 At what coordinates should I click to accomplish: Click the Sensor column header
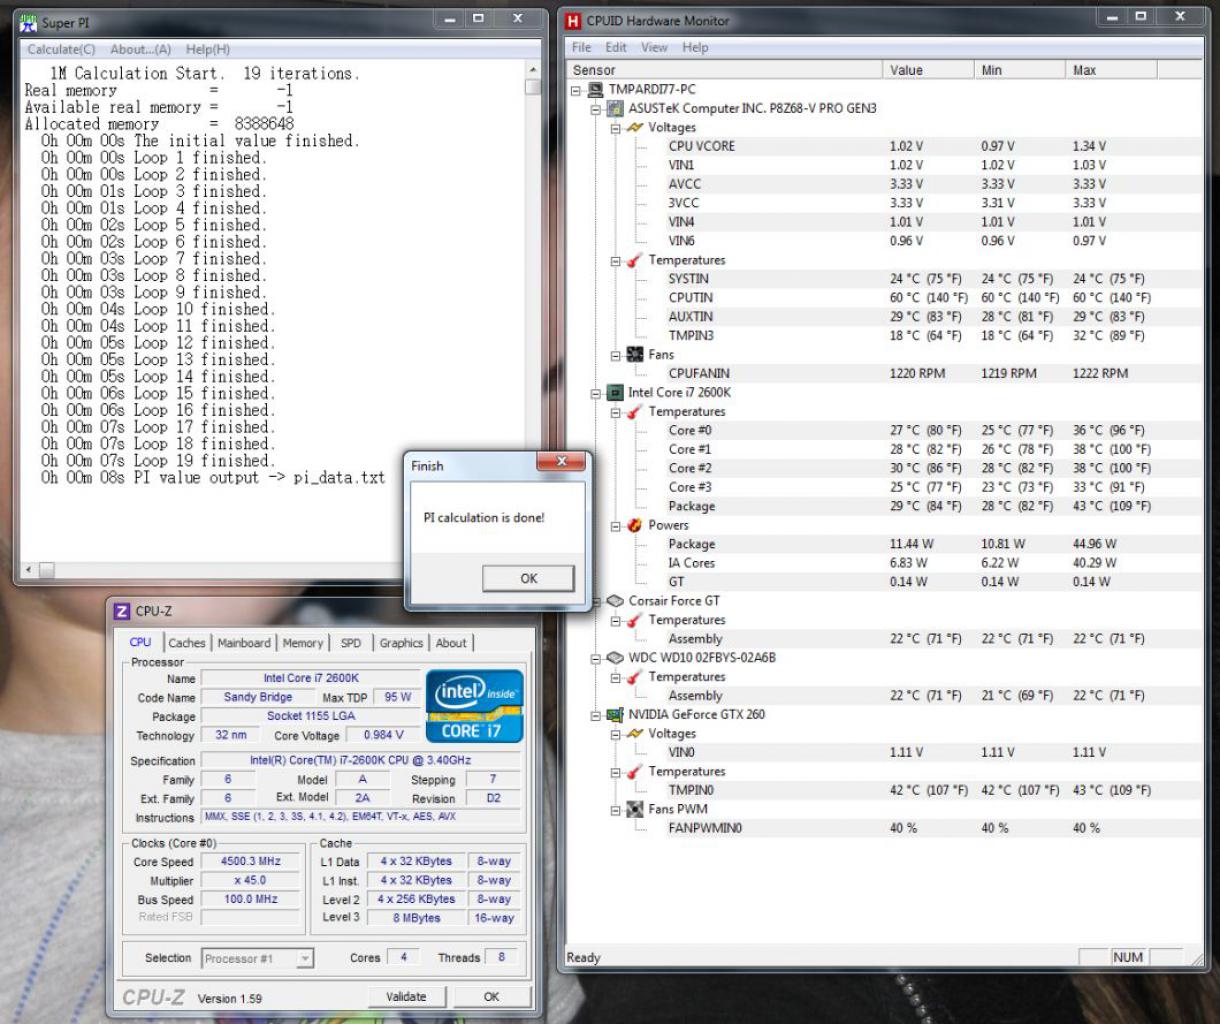pyautogui.click(x=726, y=70)
